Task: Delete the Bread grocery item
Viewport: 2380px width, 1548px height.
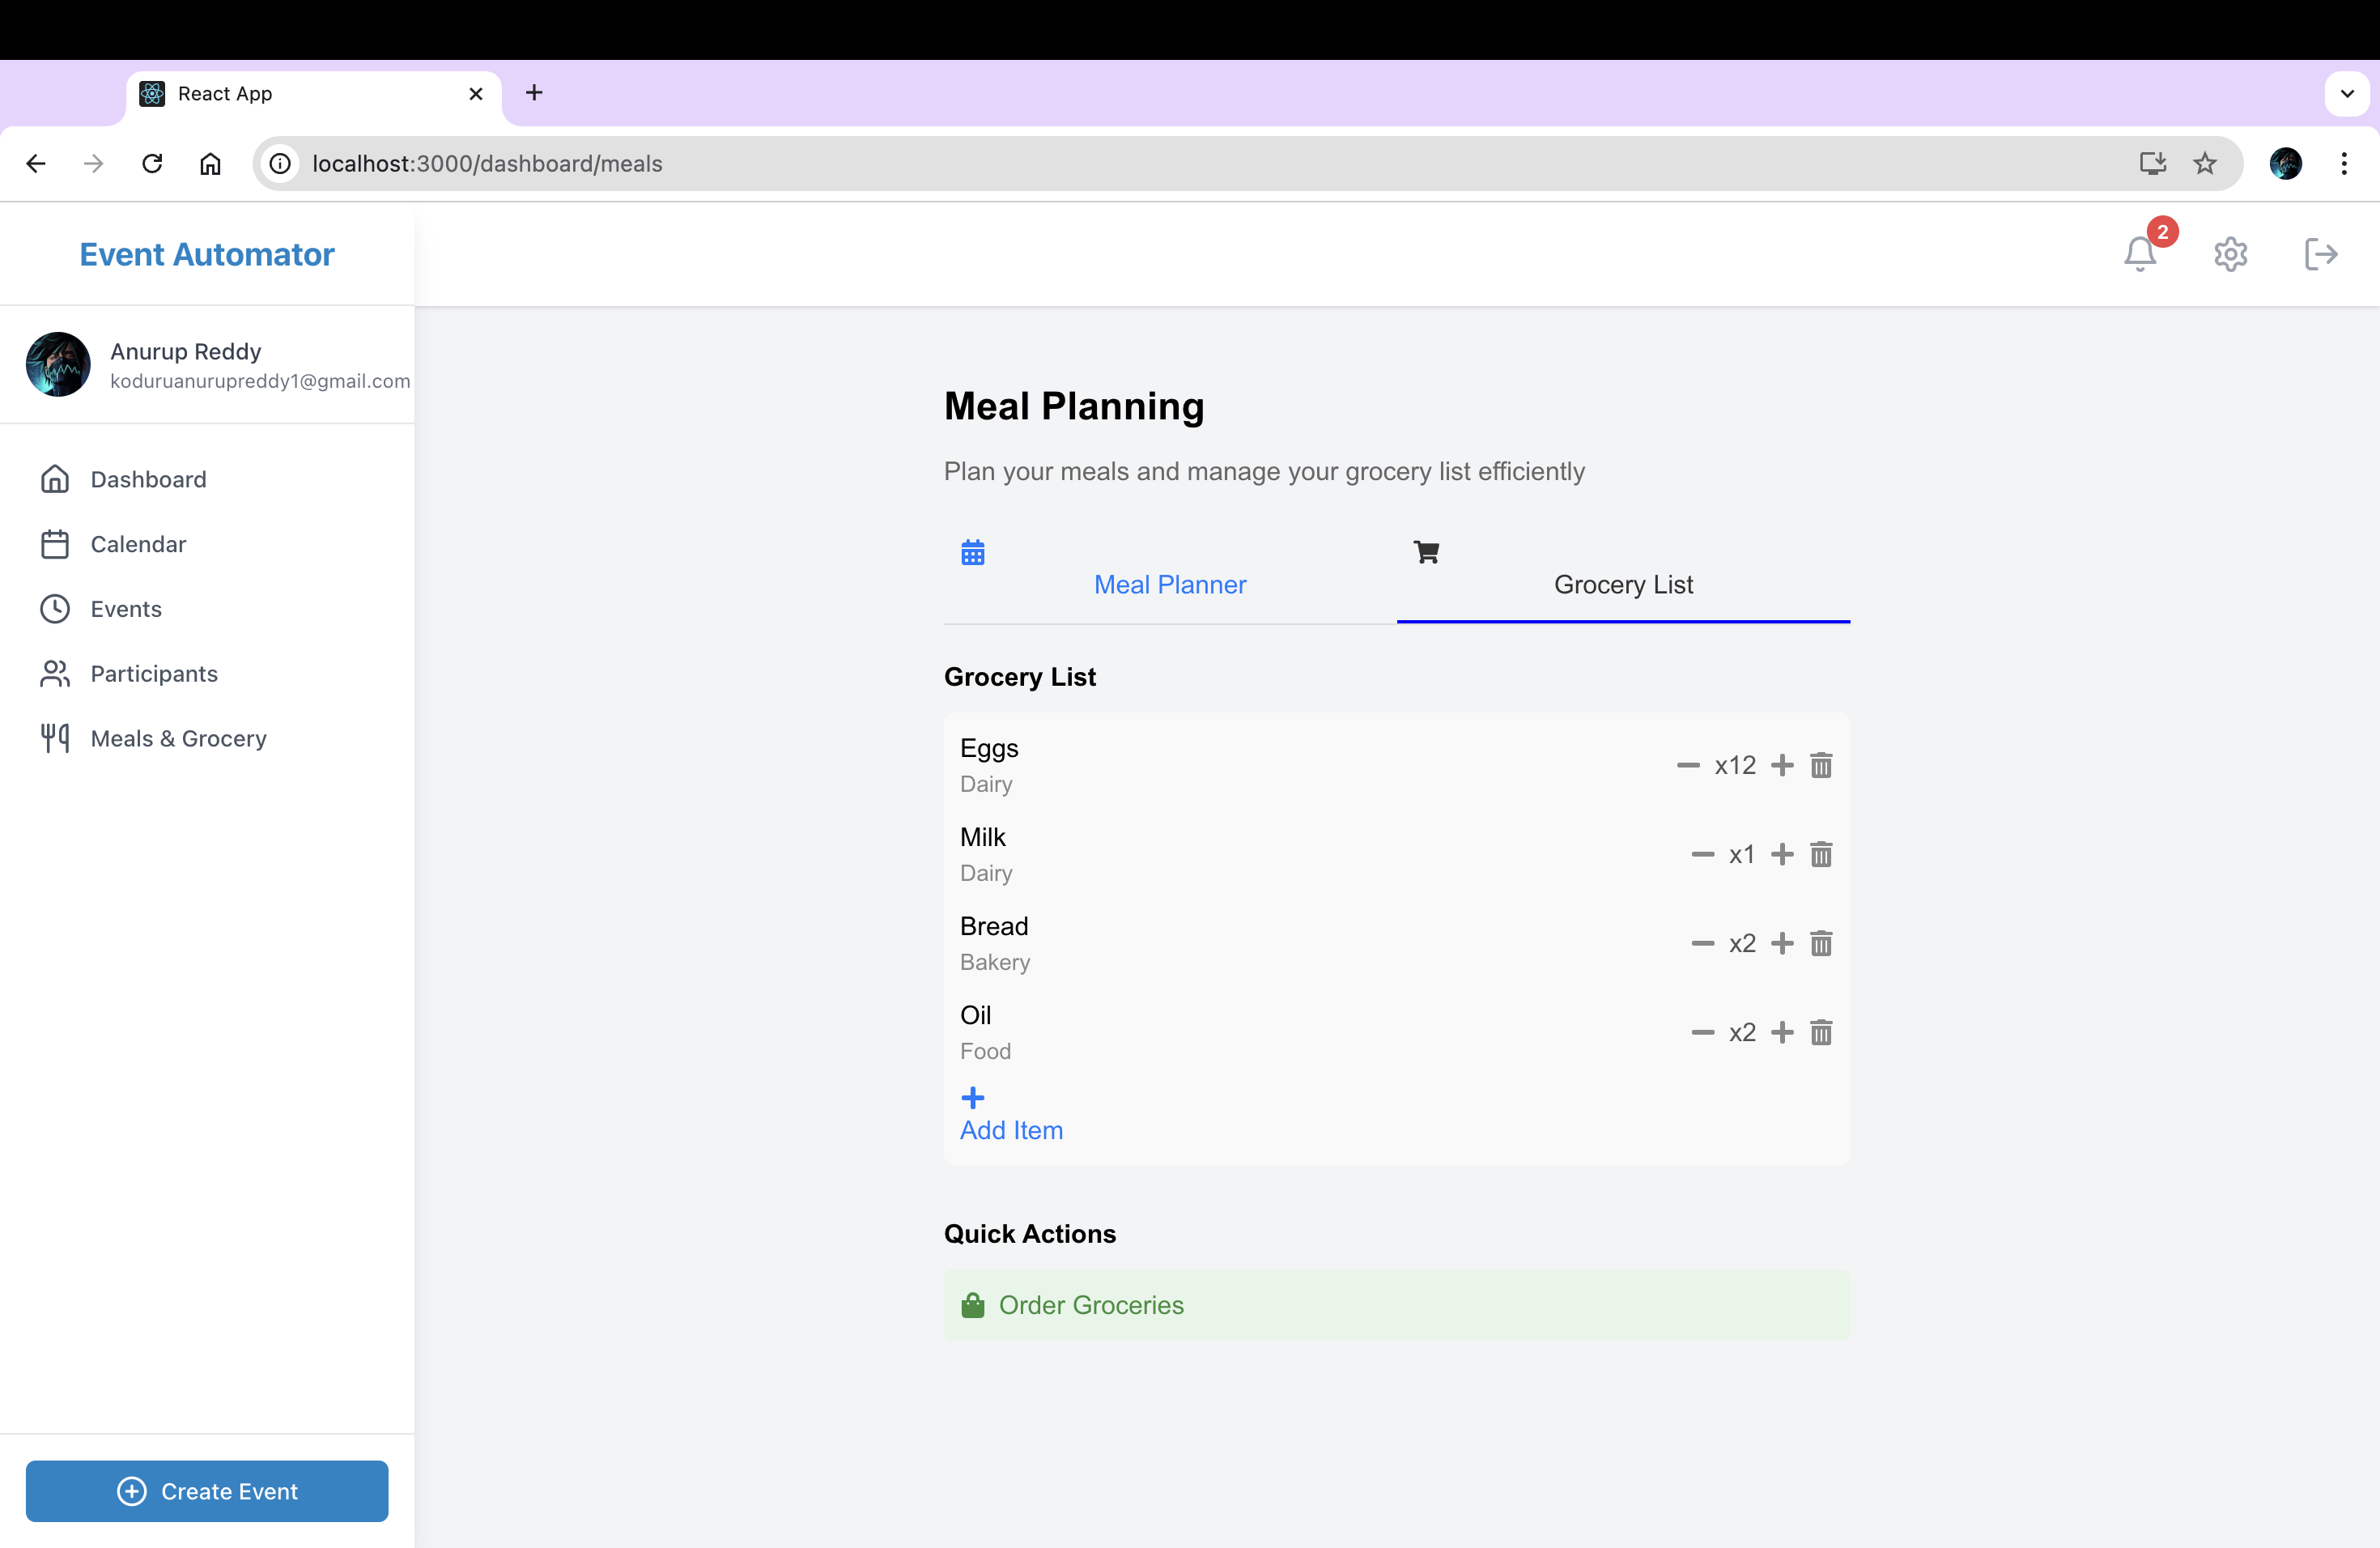Action: click(1821, 943)
